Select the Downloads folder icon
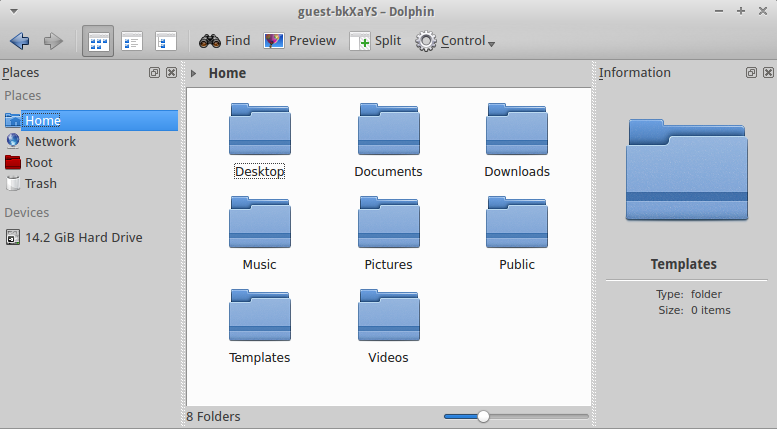The height and width of the screenshot is (429, 777). point(517,129)
